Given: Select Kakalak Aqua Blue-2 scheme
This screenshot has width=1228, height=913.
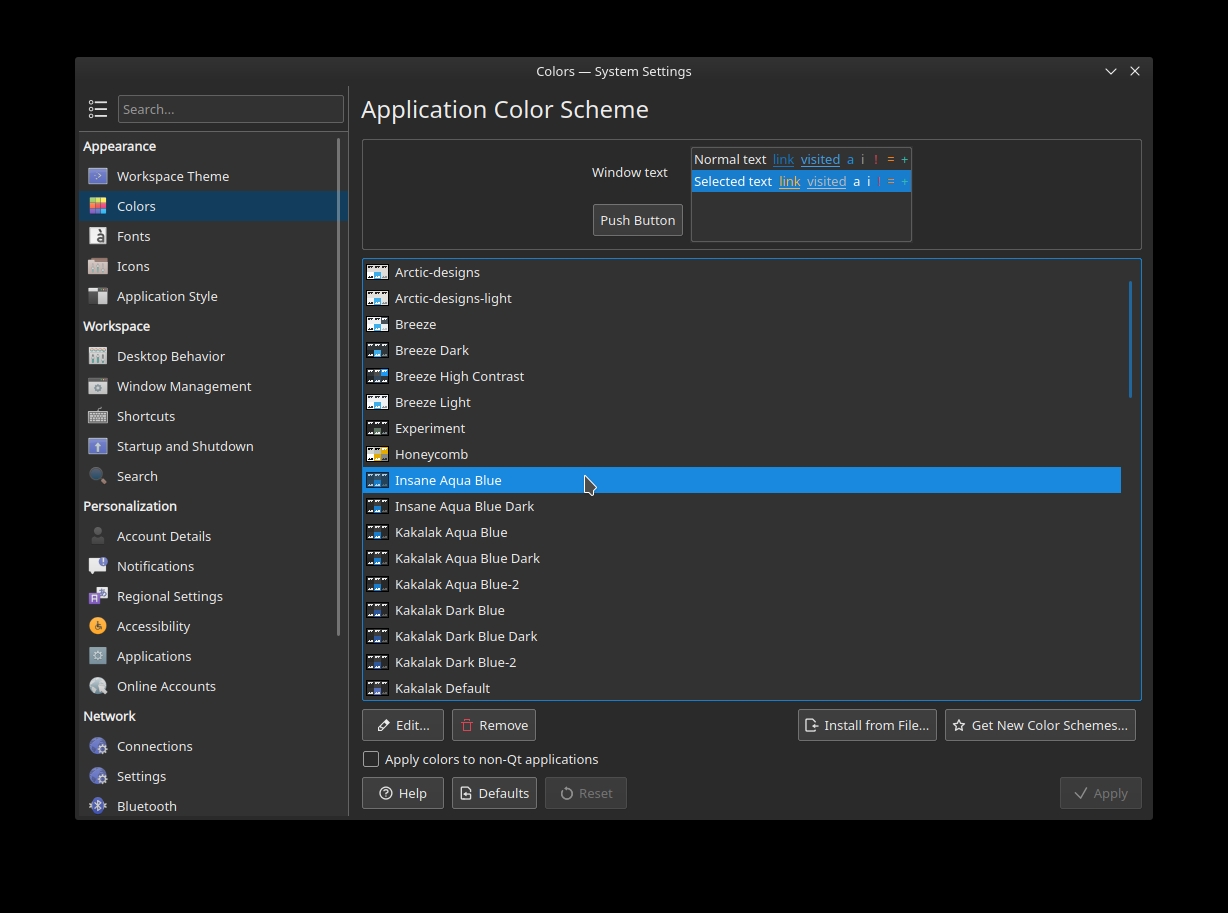Looking at the screenshot, I should click(741, 584).
